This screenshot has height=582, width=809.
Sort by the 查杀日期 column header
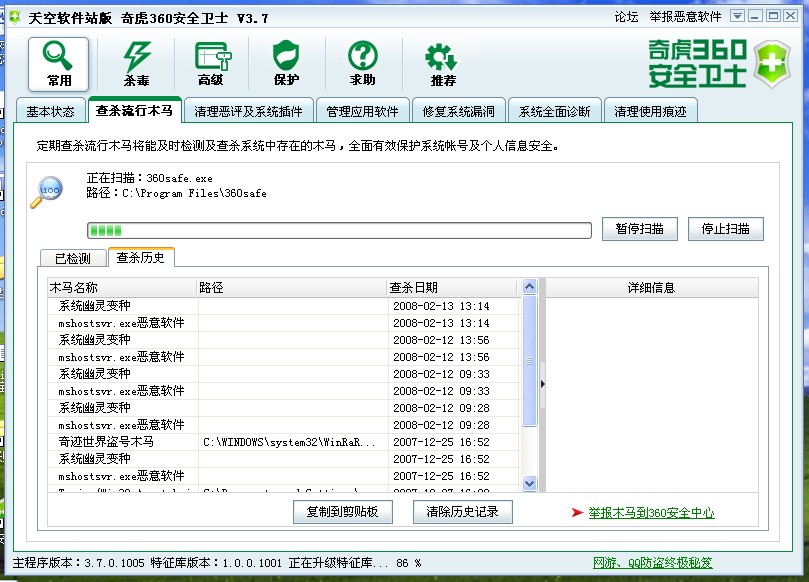(452, 287)
